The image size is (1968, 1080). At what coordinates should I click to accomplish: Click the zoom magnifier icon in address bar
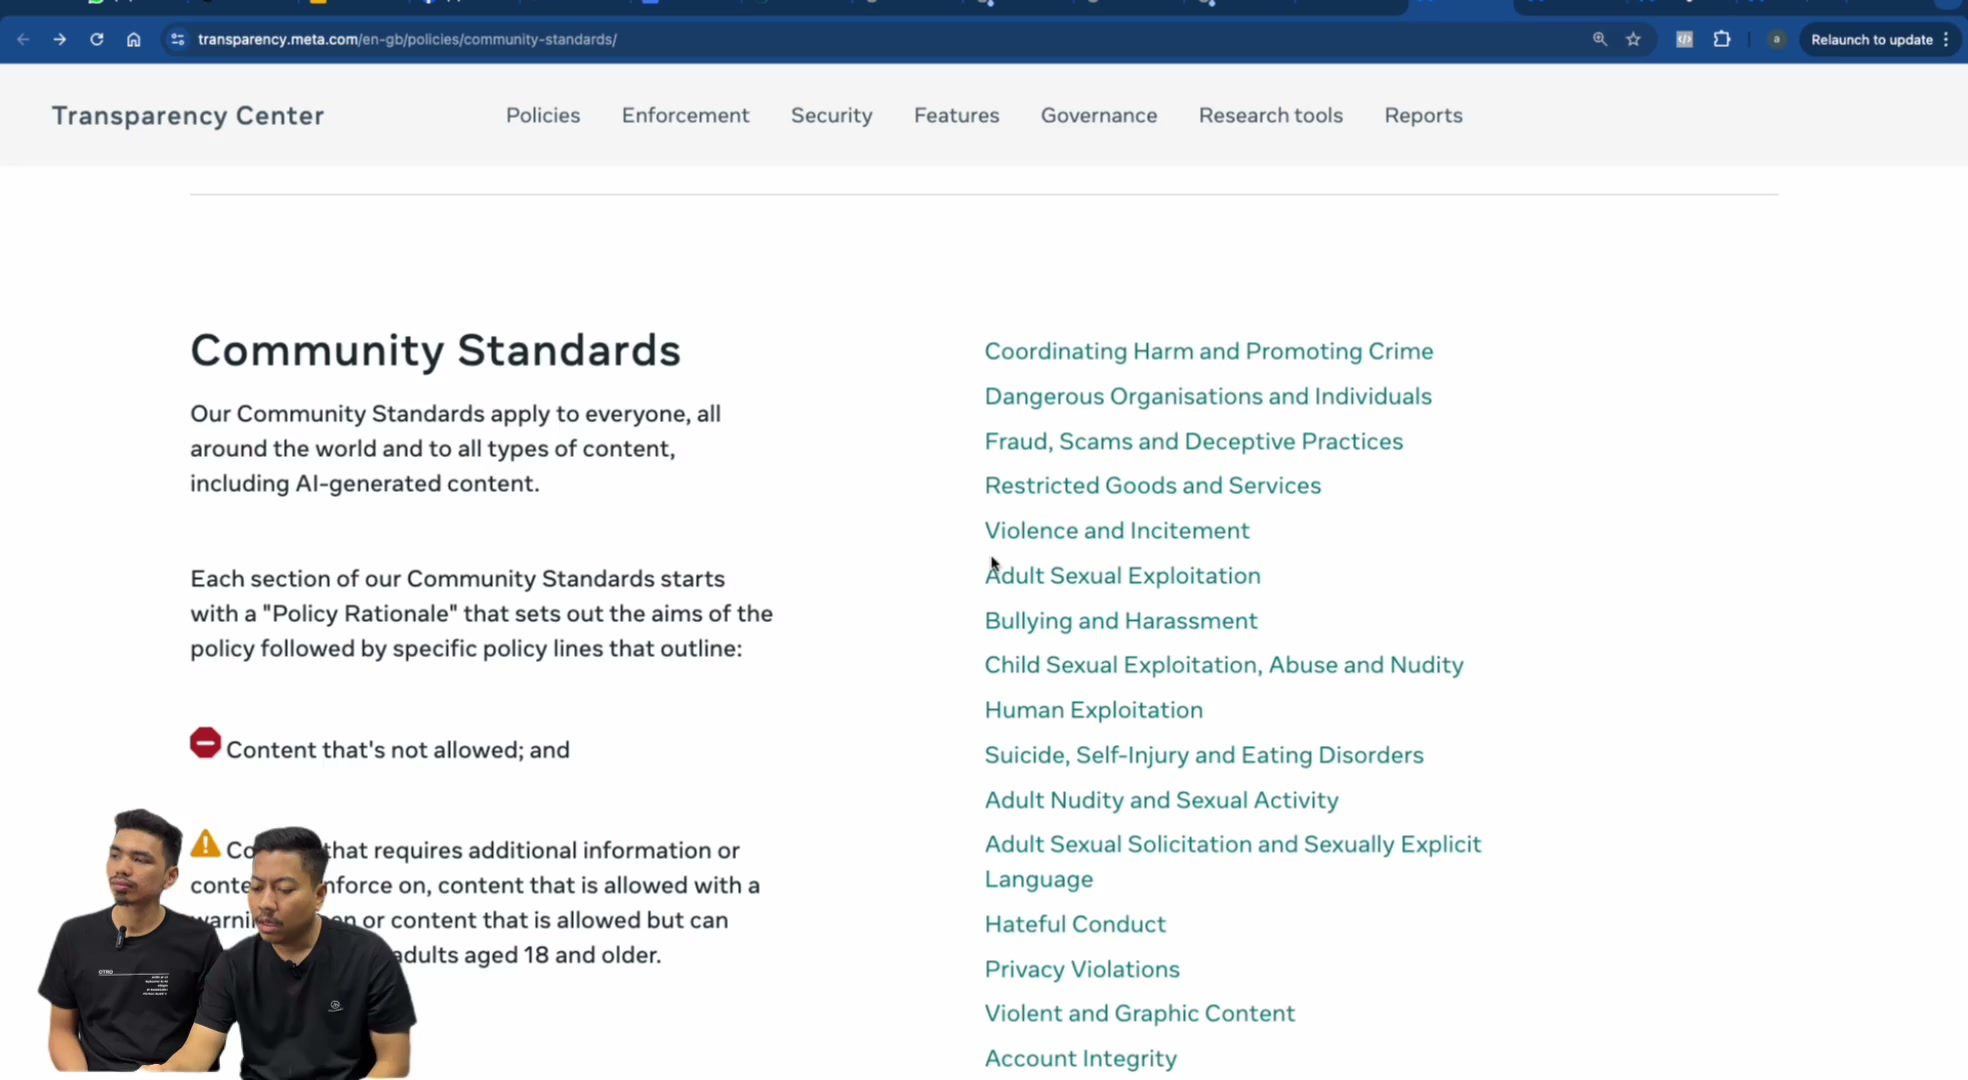(1600, 39)
